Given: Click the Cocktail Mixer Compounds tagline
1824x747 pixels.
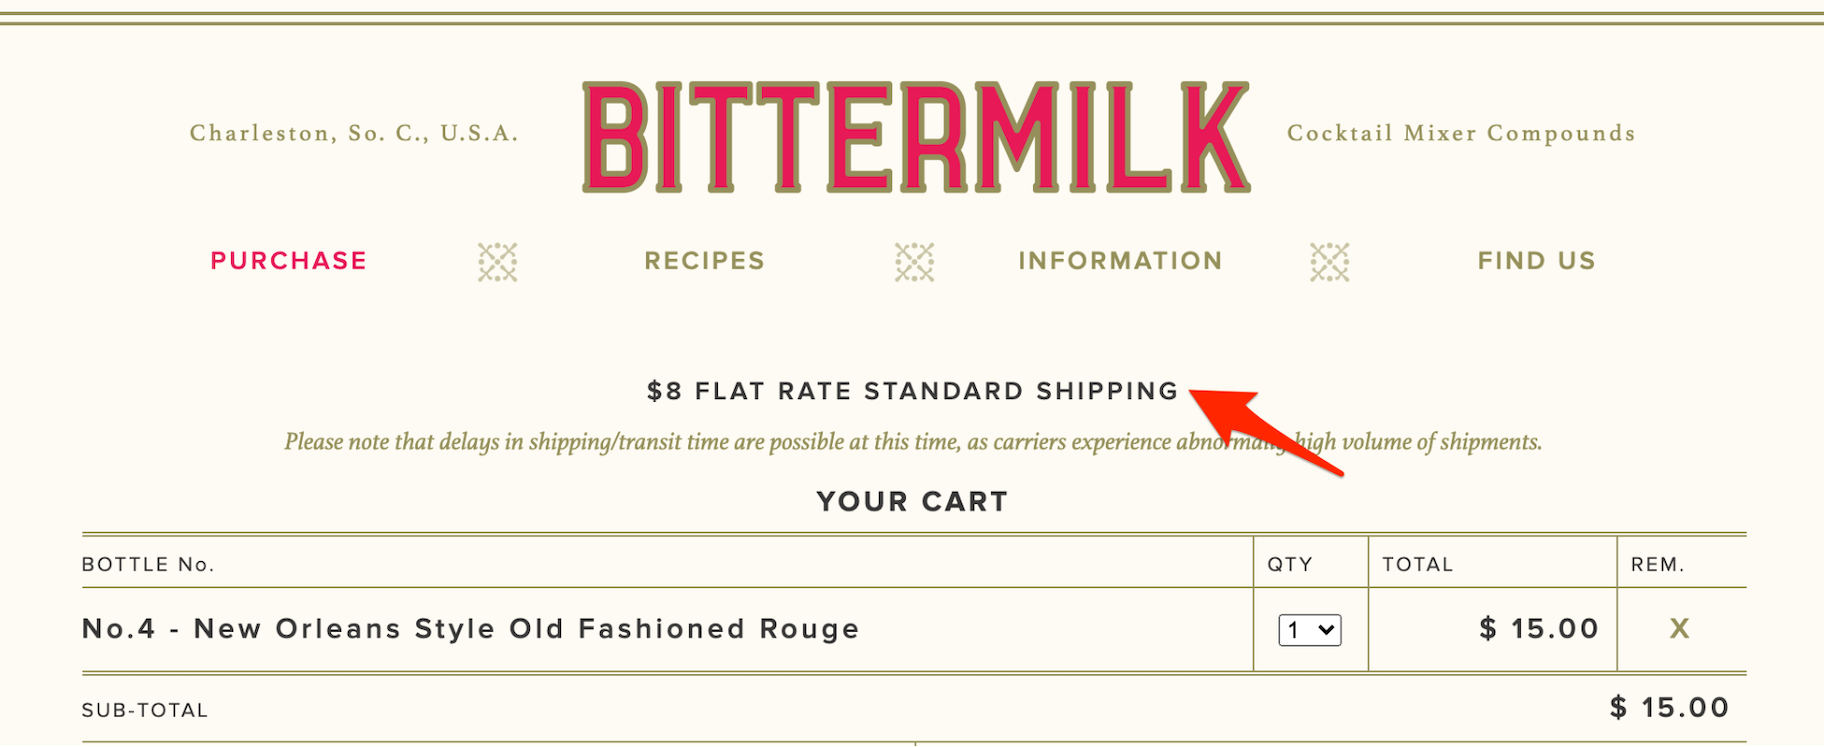Looking at the screenshot, I should point(1461,133).
